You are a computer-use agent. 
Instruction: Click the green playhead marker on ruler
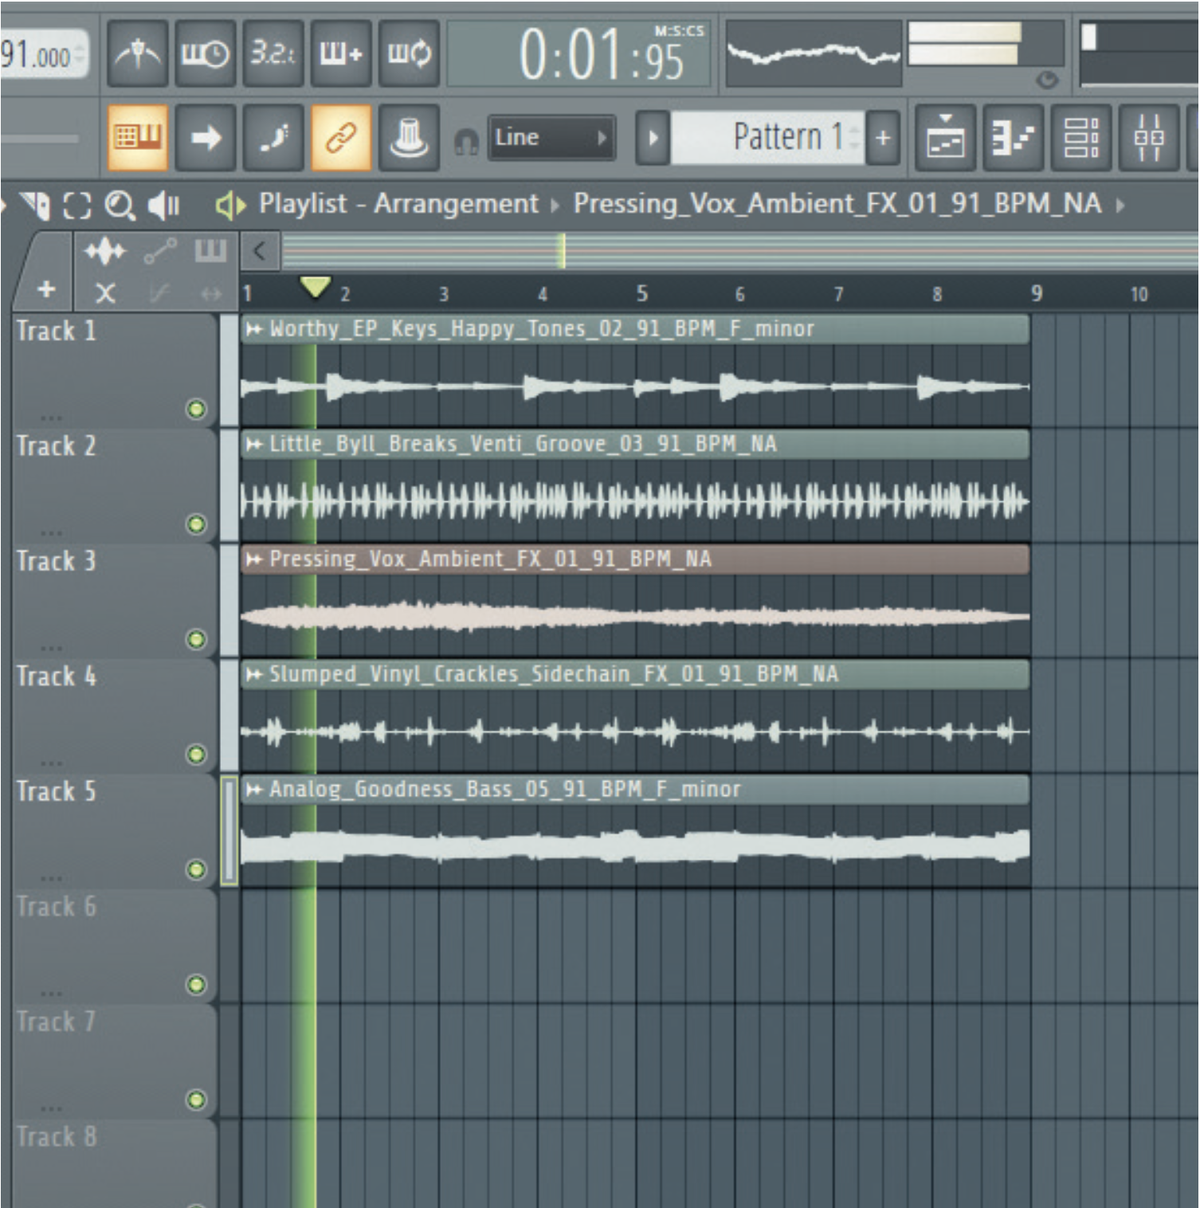(x=315, y=288)
